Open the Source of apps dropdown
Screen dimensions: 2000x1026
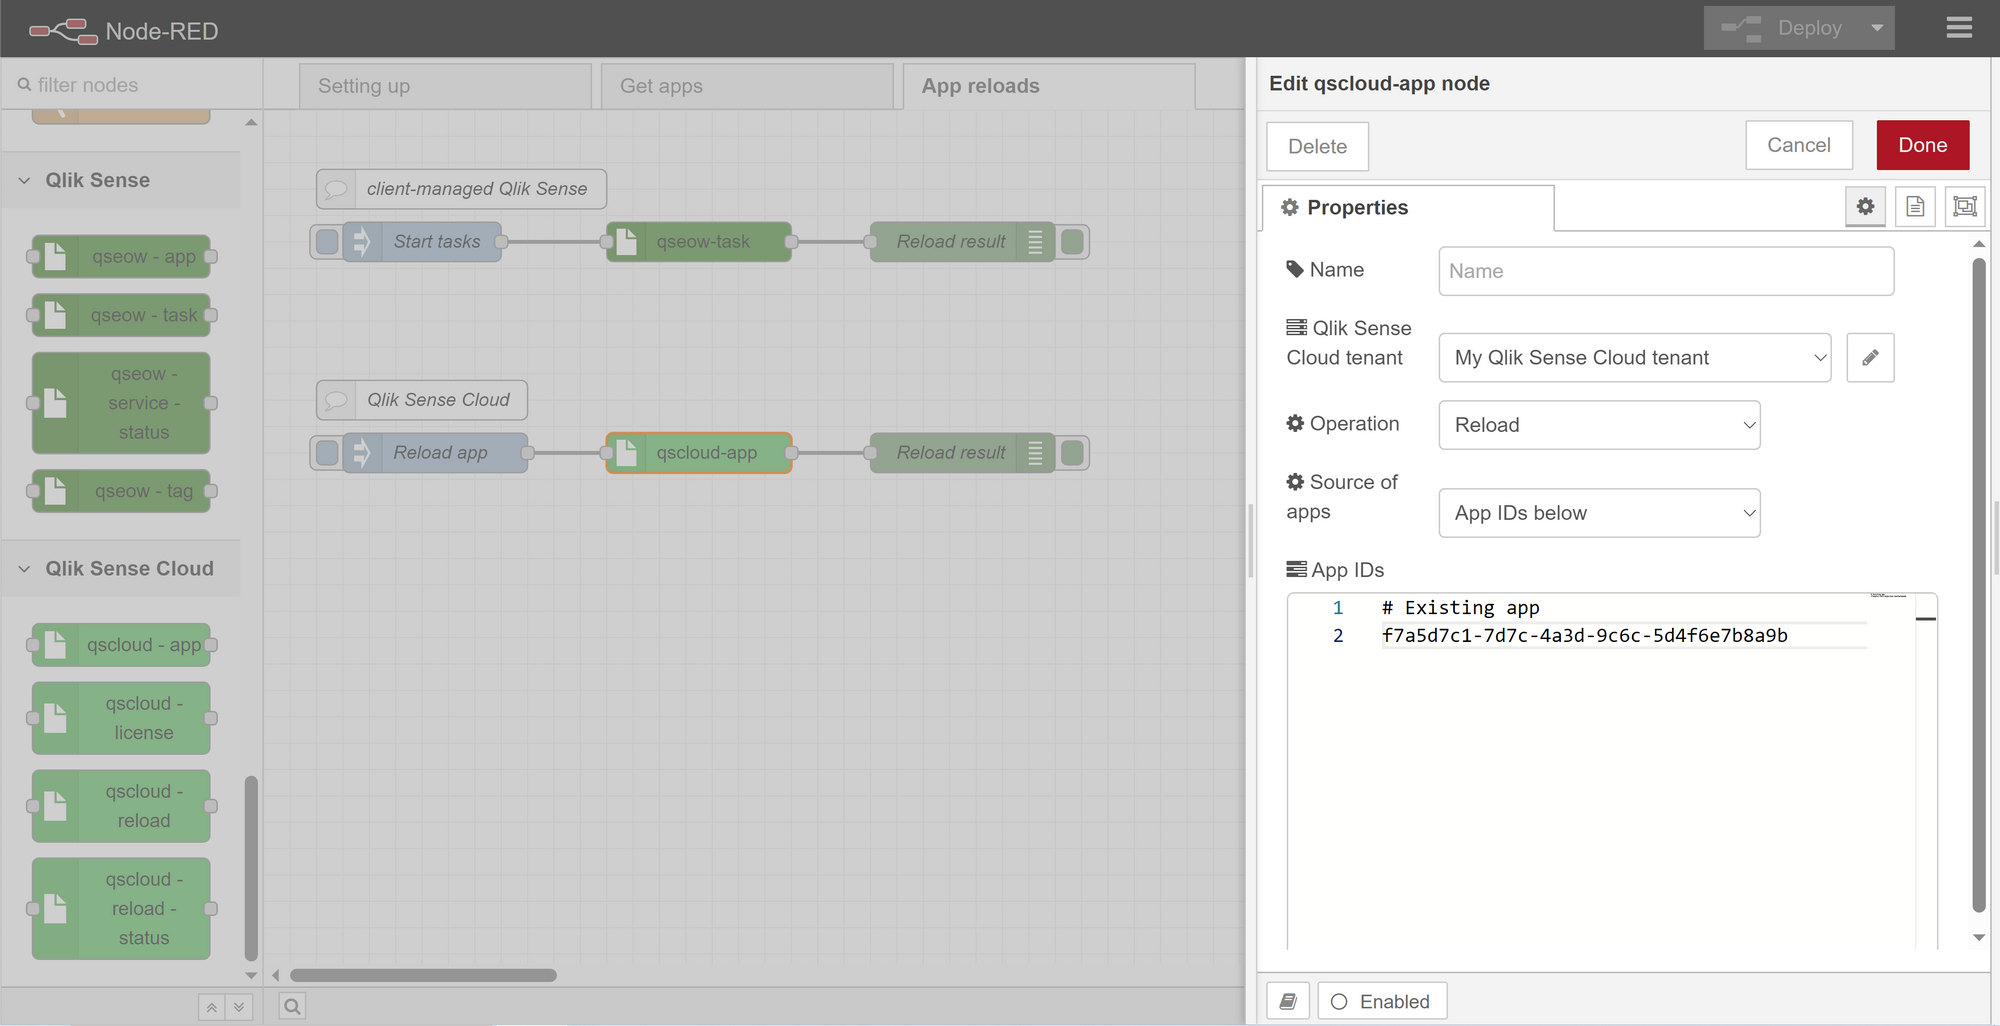tap(1599, 513)
